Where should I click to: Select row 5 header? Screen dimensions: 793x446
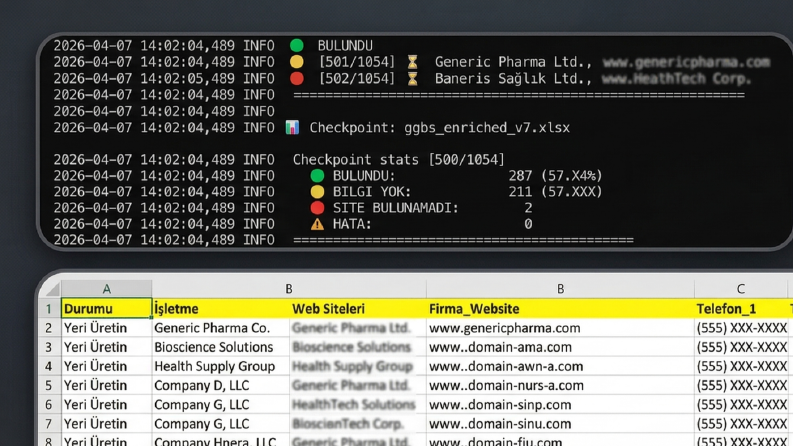pos(49,385)
